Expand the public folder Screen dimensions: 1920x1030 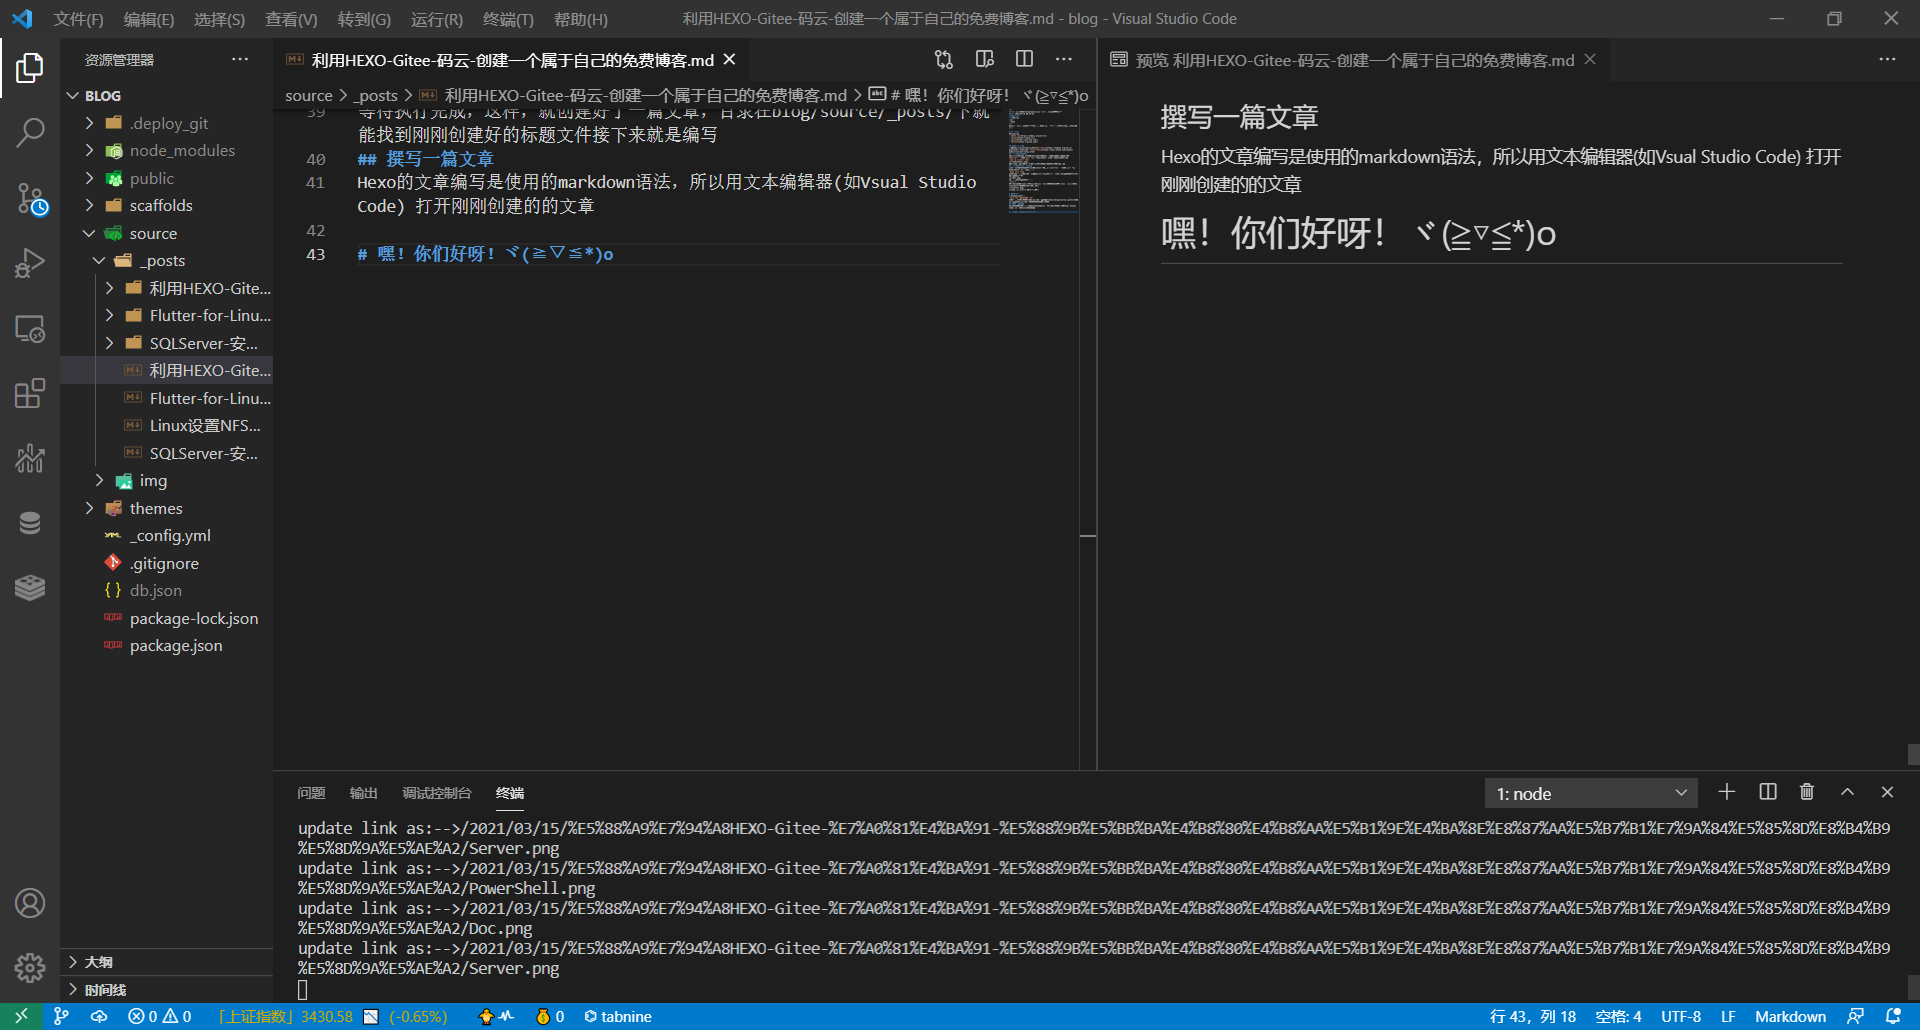coord(166,178)
